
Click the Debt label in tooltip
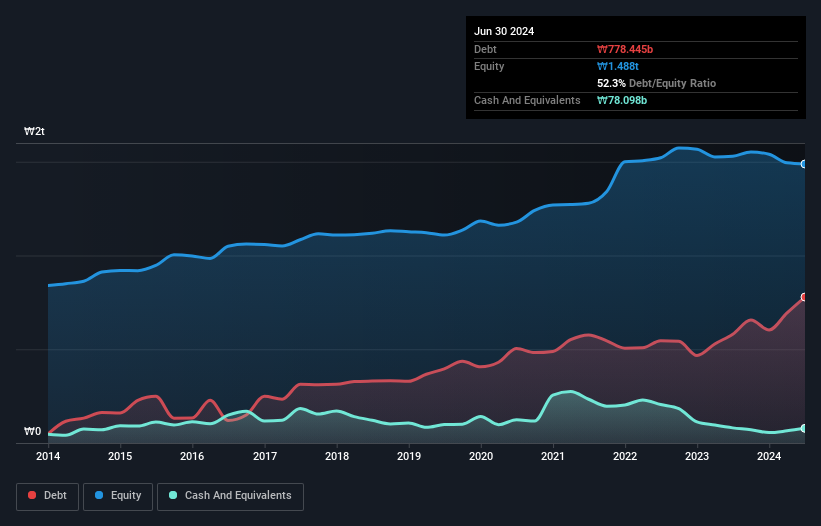(x=485, y=49)
